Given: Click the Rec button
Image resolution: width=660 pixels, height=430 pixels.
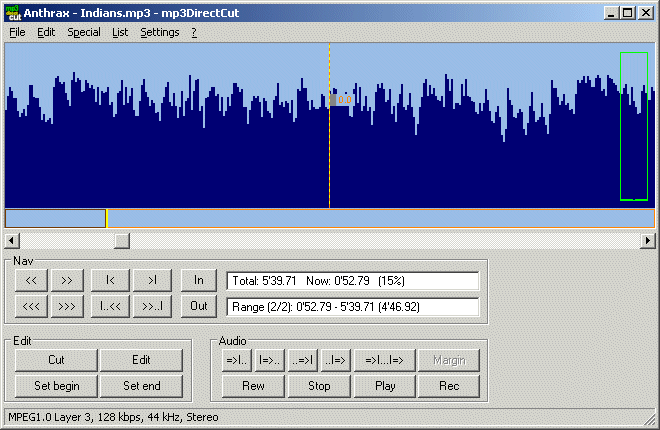Looking at the screenshot, I should tap(449, 386).
